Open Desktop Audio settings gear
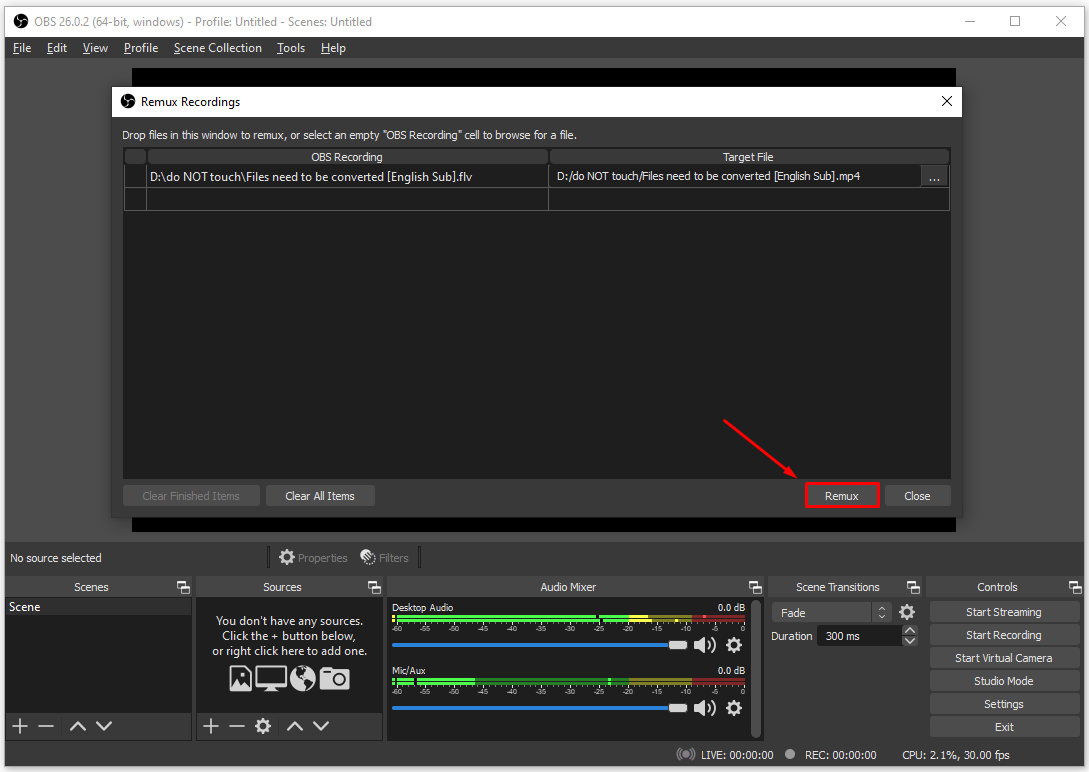 click(734, 645)
